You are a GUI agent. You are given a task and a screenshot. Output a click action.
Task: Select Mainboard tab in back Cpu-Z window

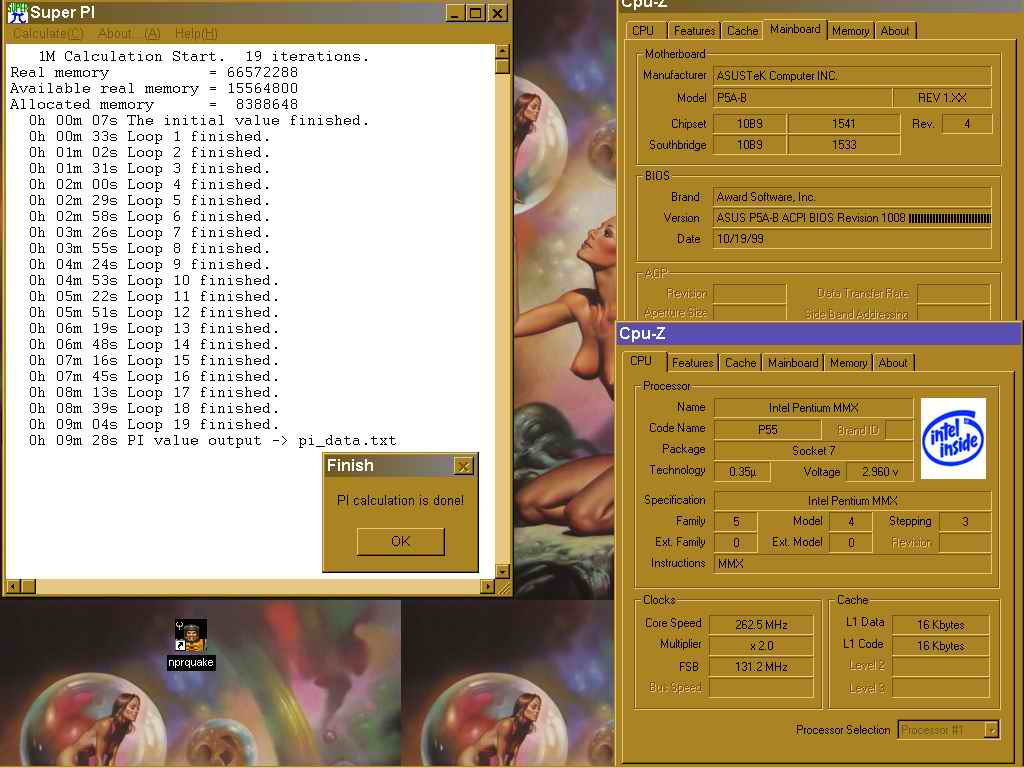pos(795,29)
